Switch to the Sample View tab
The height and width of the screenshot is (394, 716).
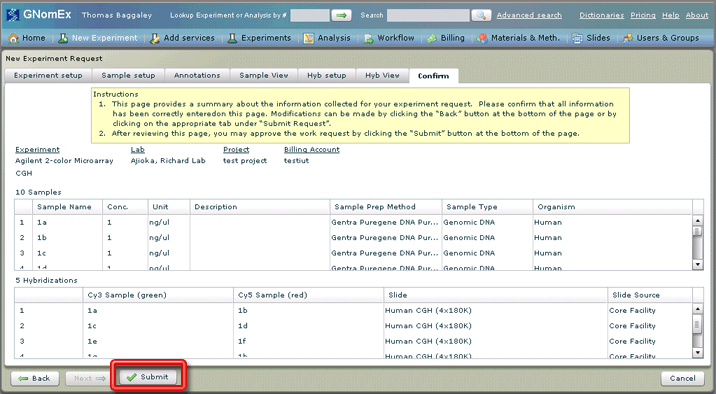(x=263, y=76)
